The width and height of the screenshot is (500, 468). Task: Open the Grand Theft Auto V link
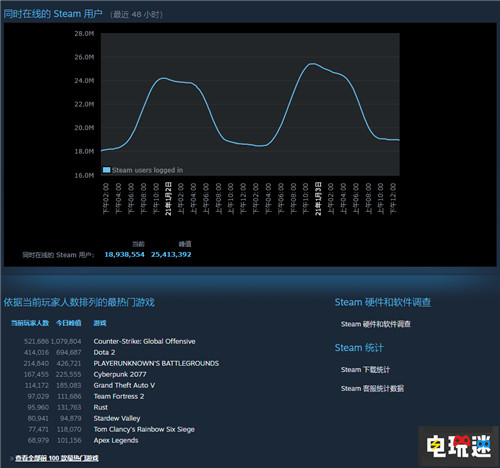point(124,385)
